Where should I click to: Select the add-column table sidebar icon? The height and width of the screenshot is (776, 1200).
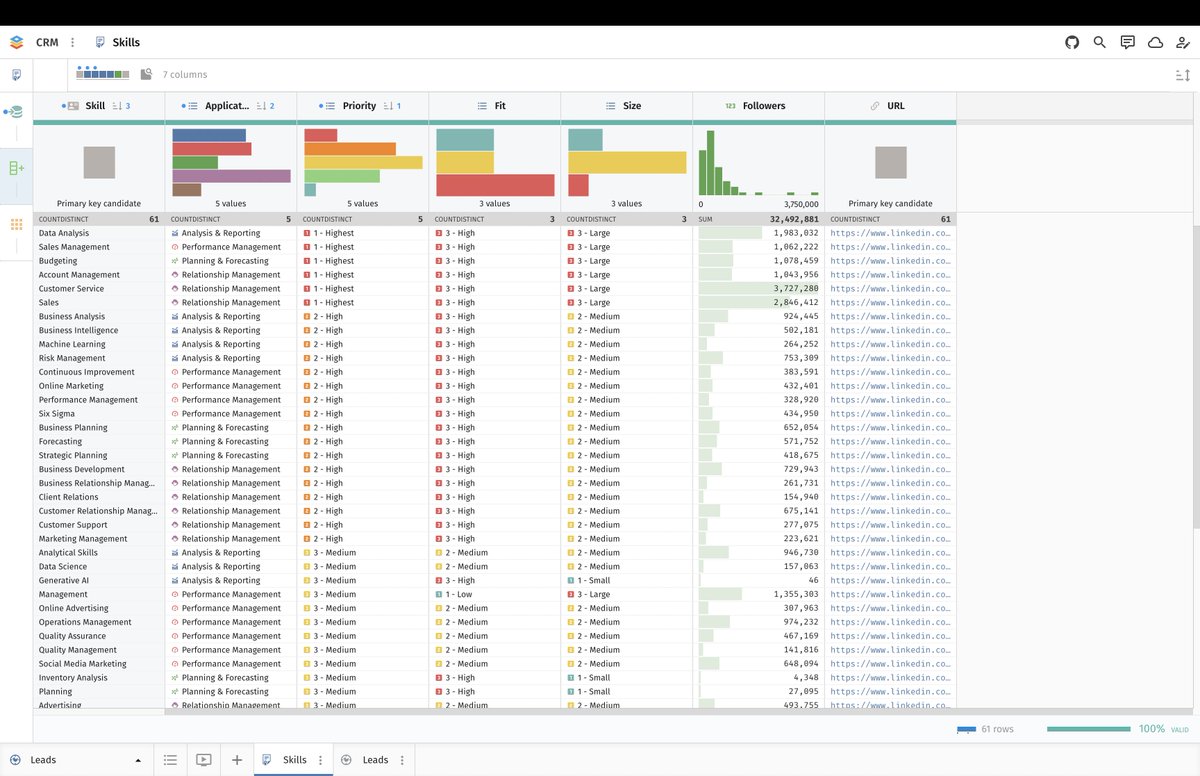16,168
